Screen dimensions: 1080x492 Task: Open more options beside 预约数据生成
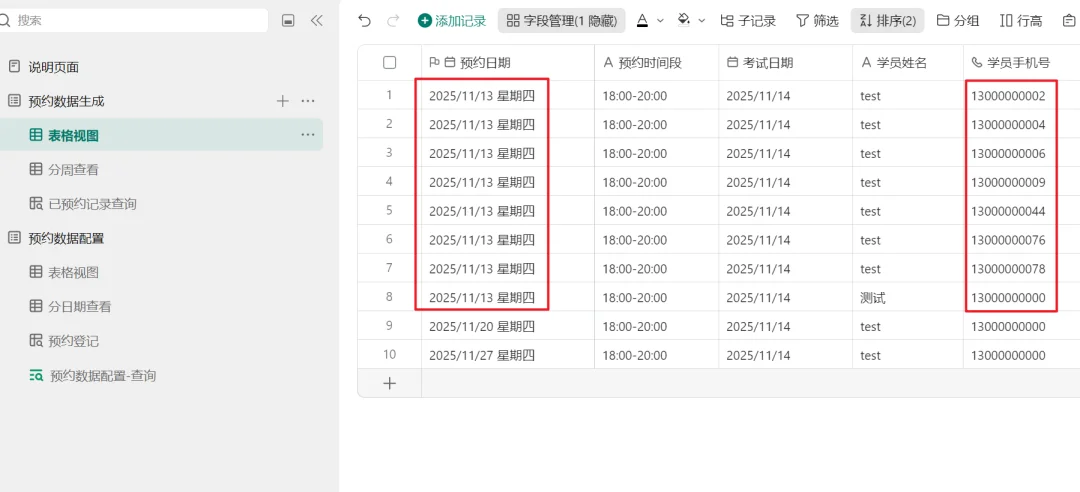(308, 101)
